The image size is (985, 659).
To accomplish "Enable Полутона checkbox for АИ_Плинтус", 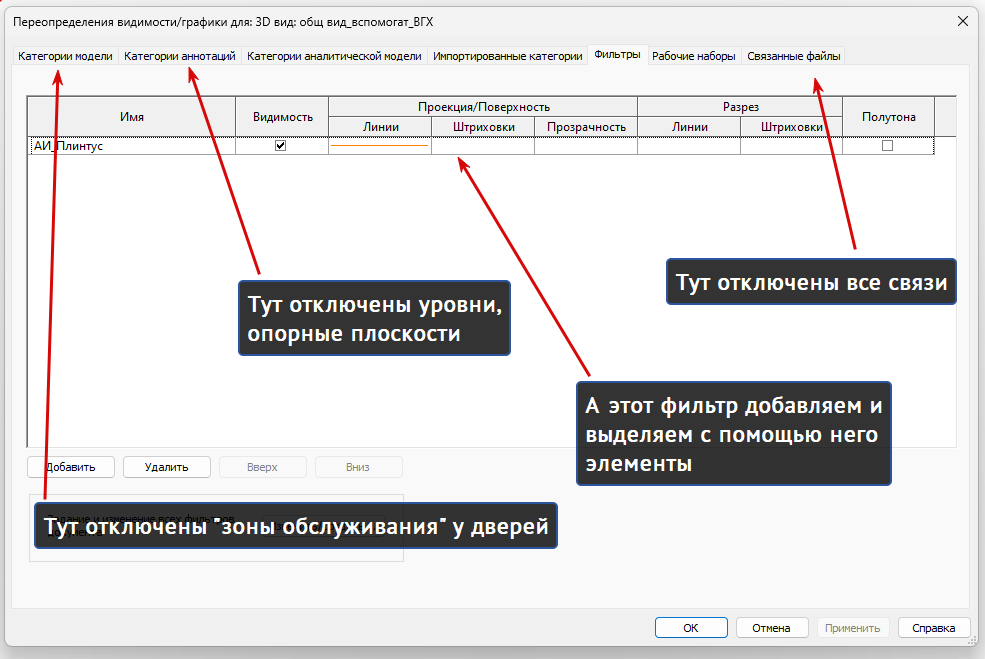I will [x=888, y=146].
